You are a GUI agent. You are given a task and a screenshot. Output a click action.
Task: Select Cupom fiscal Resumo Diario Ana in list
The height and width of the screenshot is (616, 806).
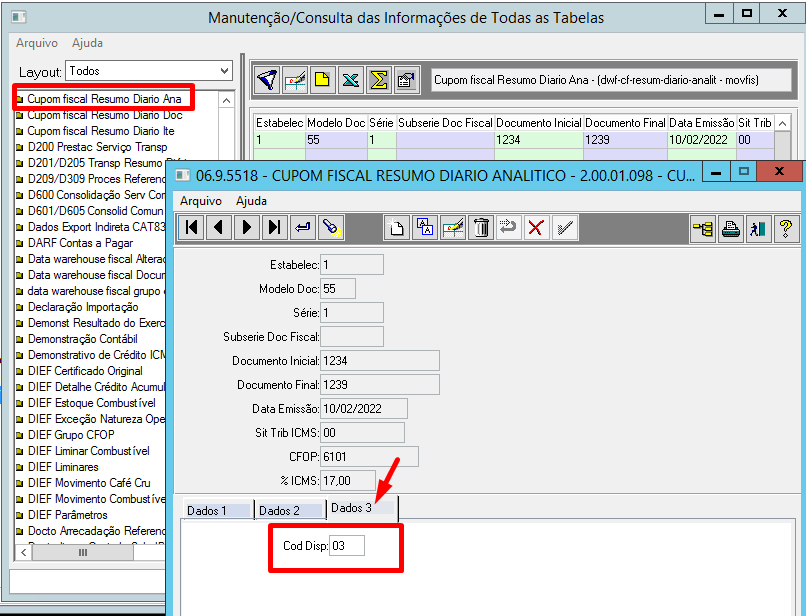104,99
